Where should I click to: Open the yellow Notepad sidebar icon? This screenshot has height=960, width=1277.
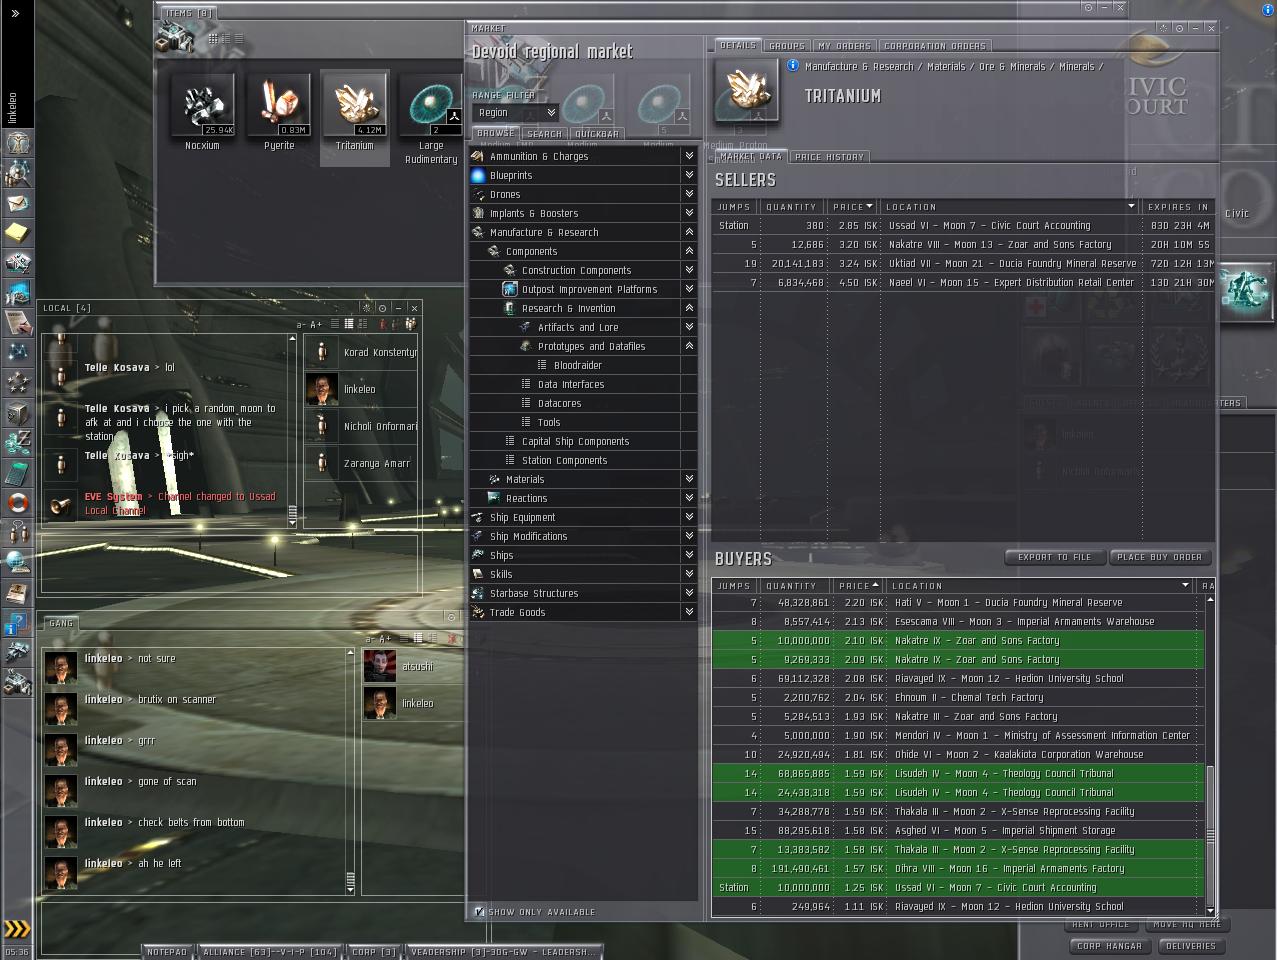[17, 233]
